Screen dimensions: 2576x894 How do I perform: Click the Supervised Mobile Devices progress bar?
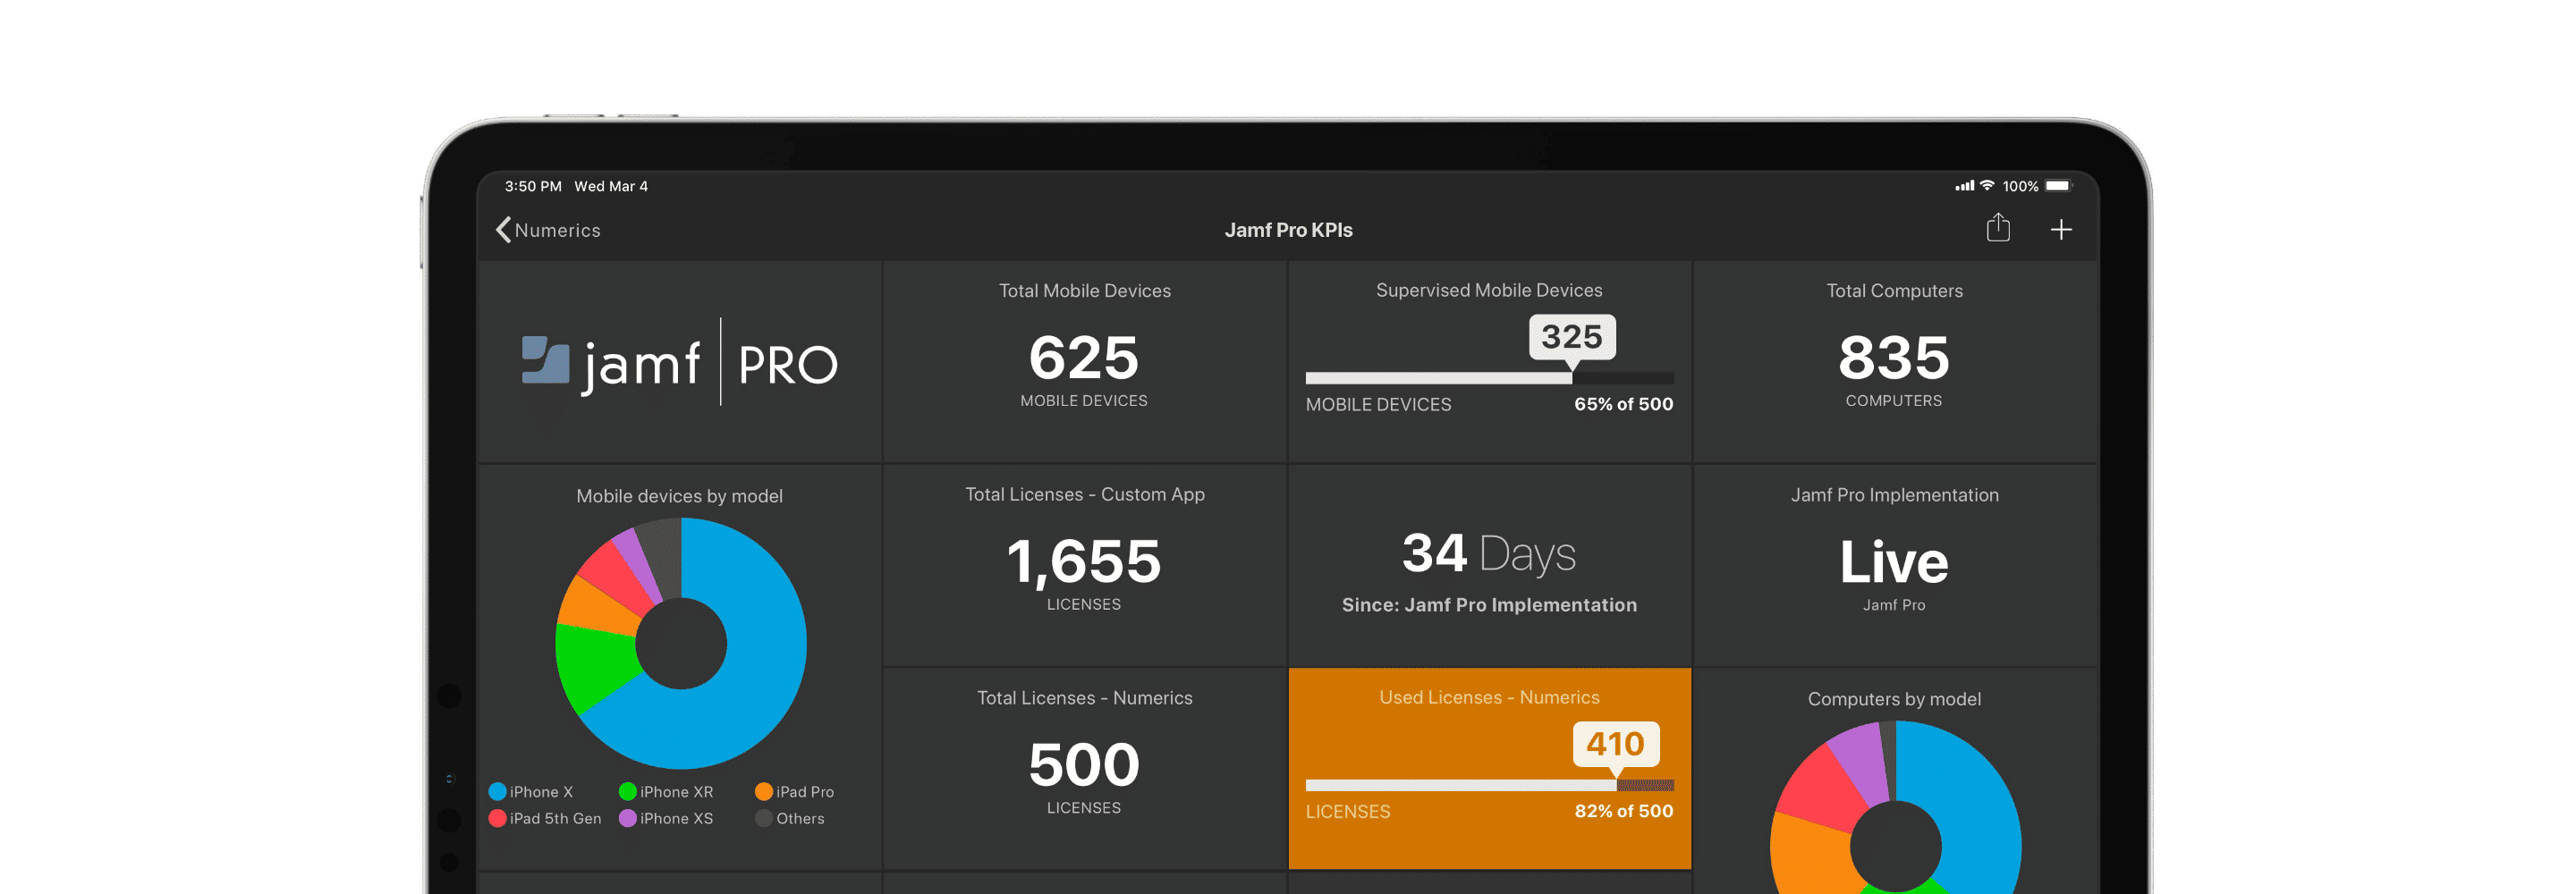1489,378
